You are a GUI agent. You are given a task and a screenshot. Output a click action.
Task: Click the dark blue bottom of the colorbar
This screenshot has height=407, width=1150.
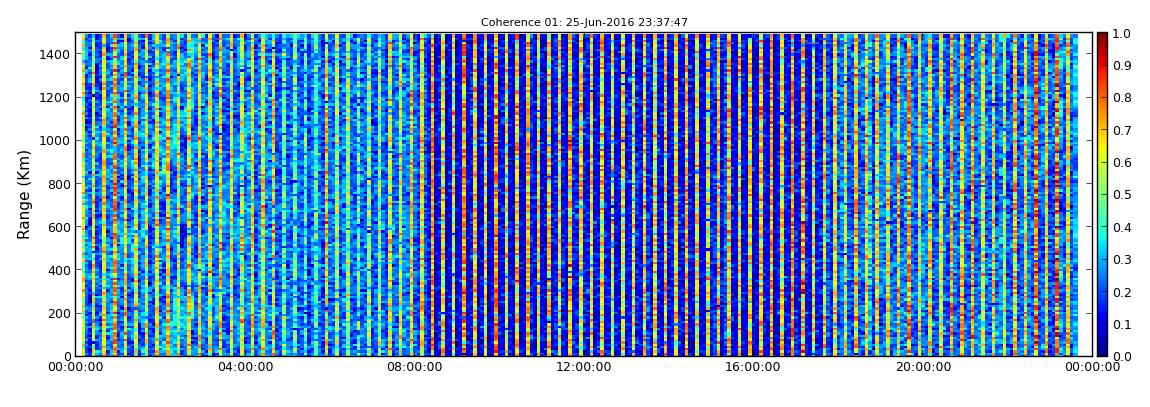[1102, 349]
